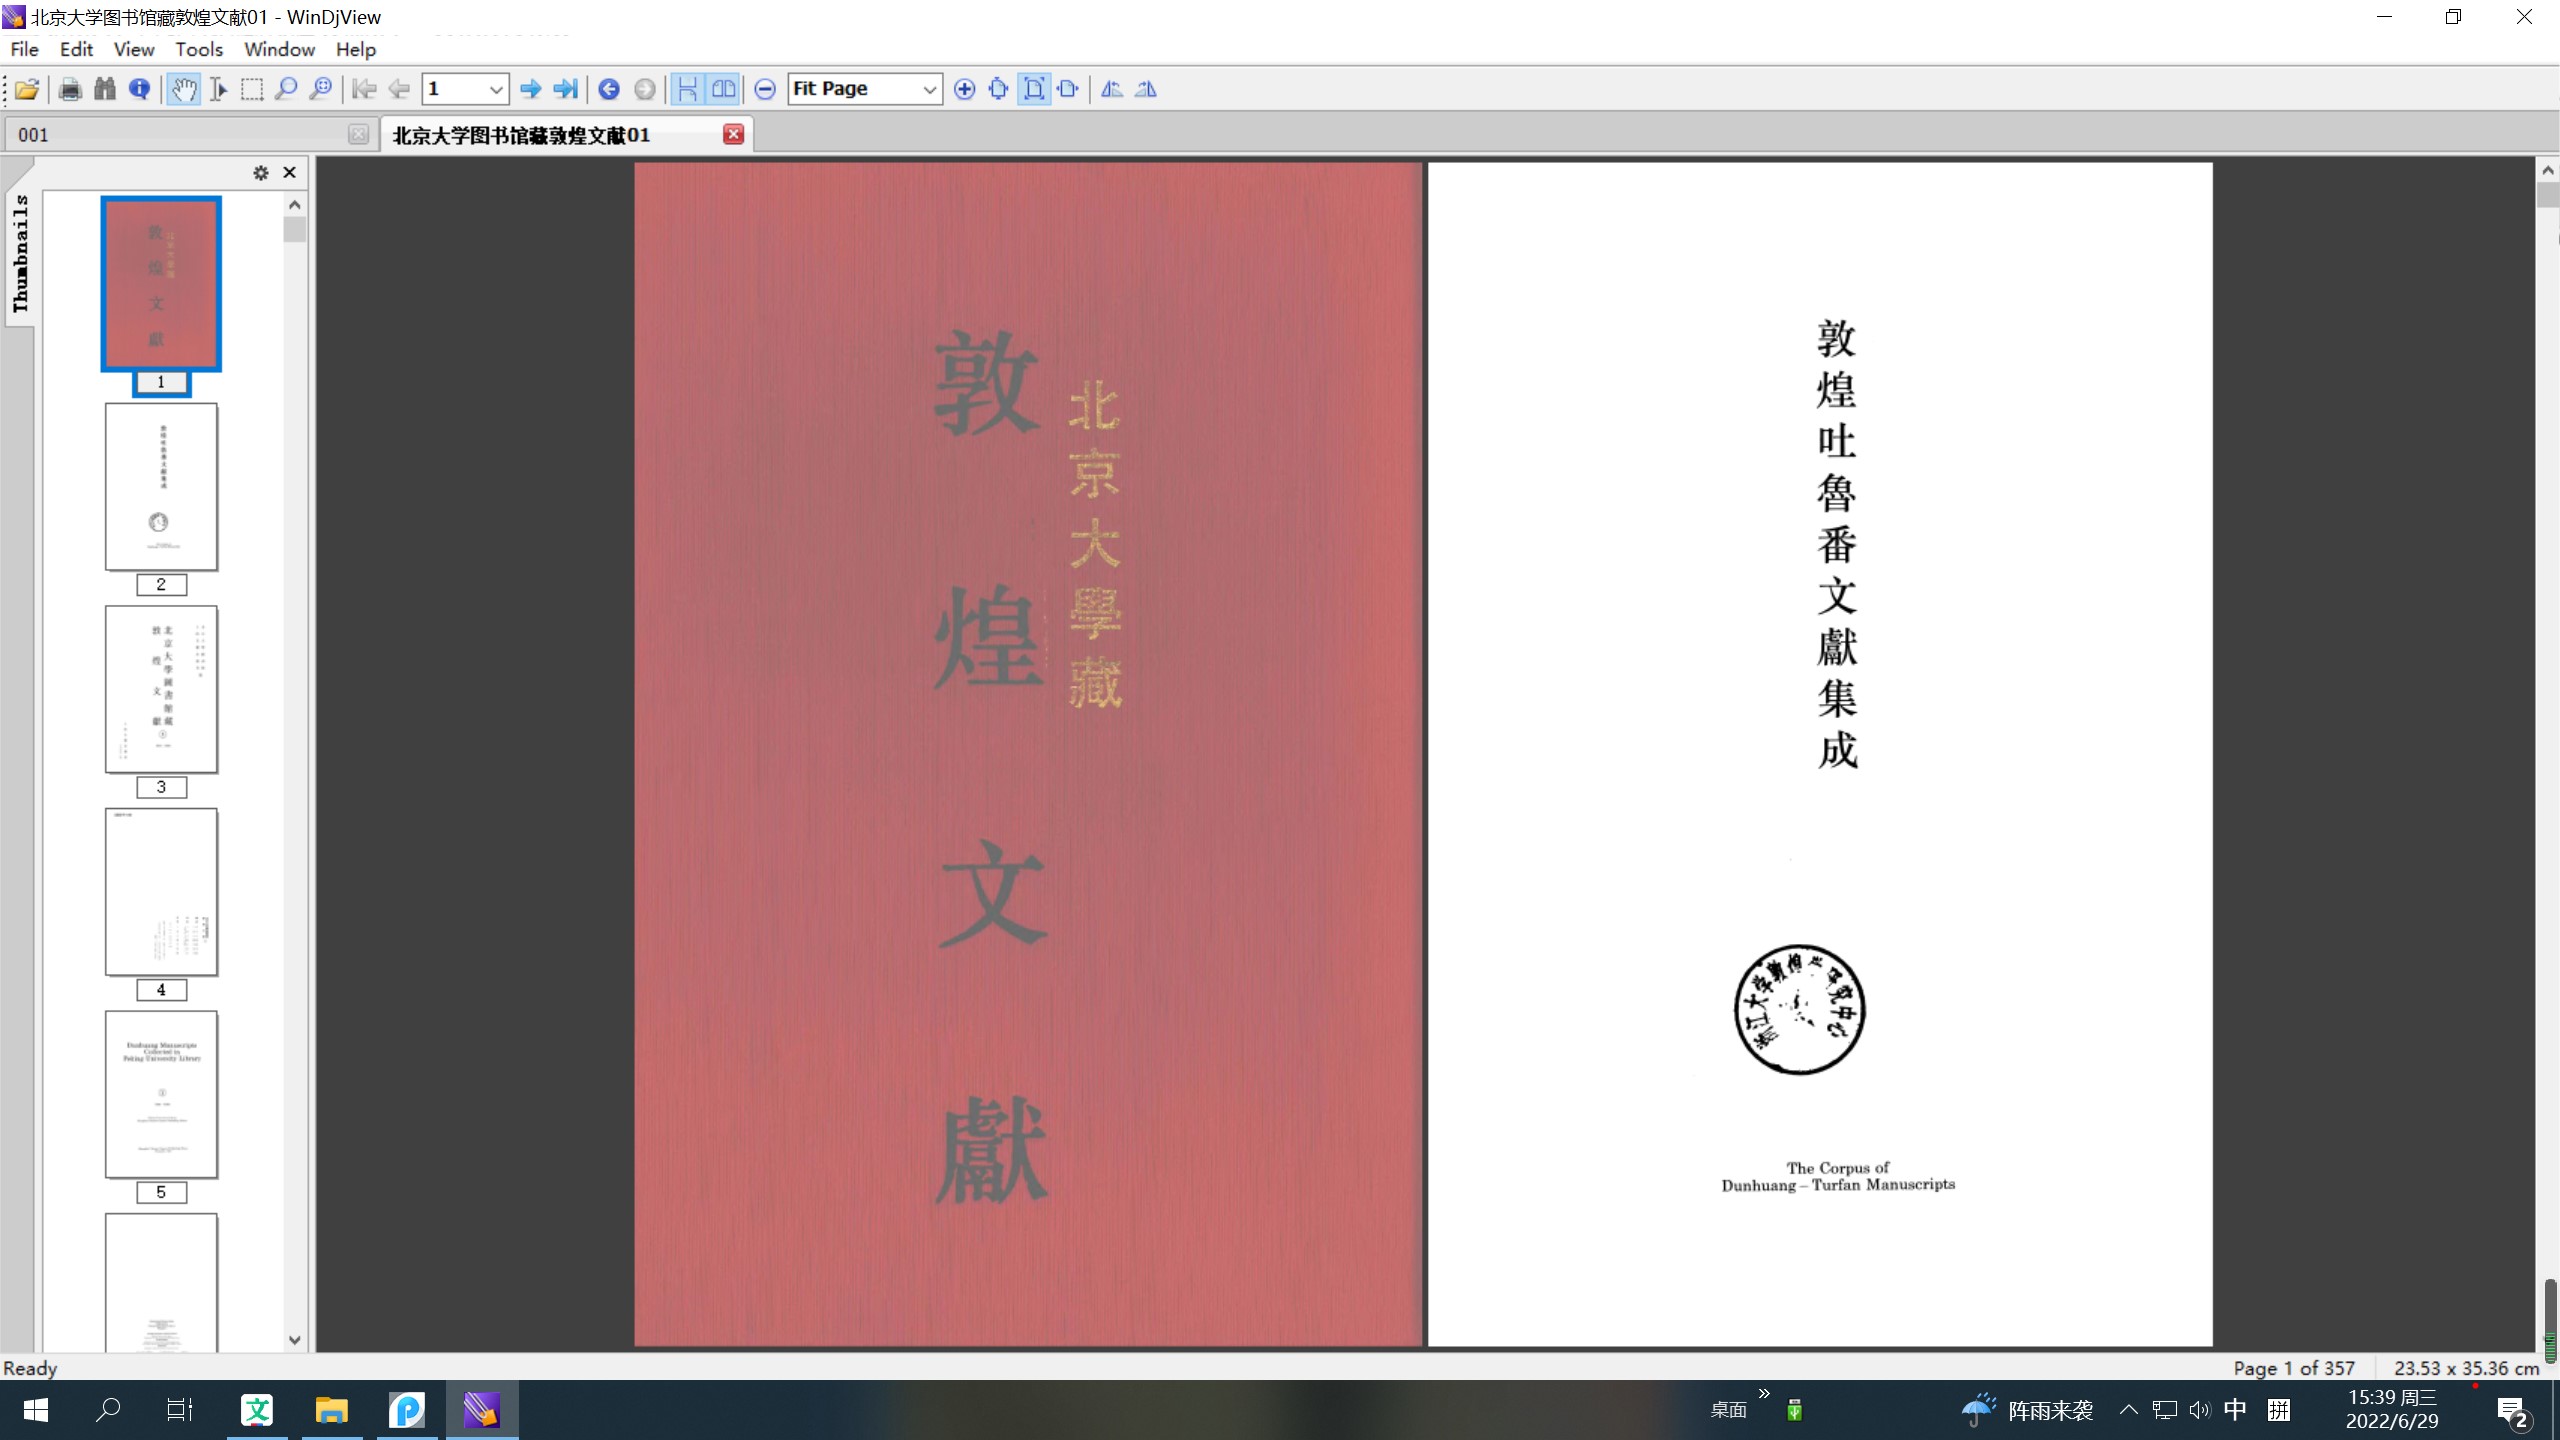Select the text selection cursor tool
This screenshot has width=2560, height=1440.
pyautogui.click(x=218, y=89)
